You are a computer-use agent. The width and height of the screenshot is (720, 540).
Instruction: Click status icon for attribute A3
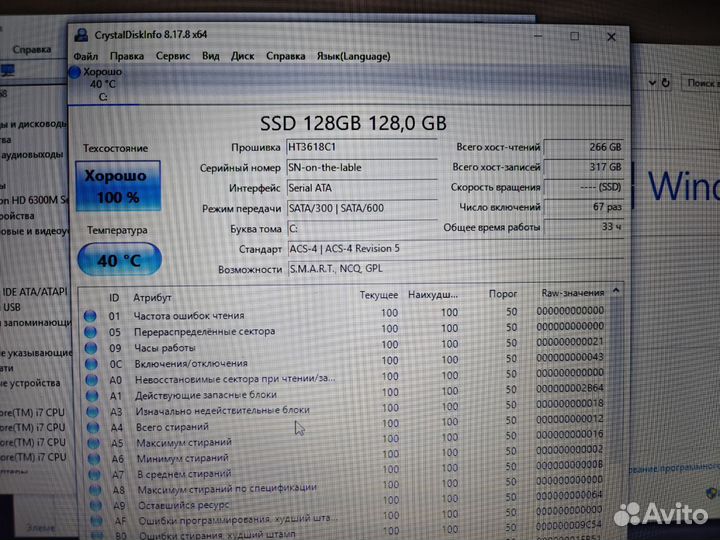click(93, 411)
